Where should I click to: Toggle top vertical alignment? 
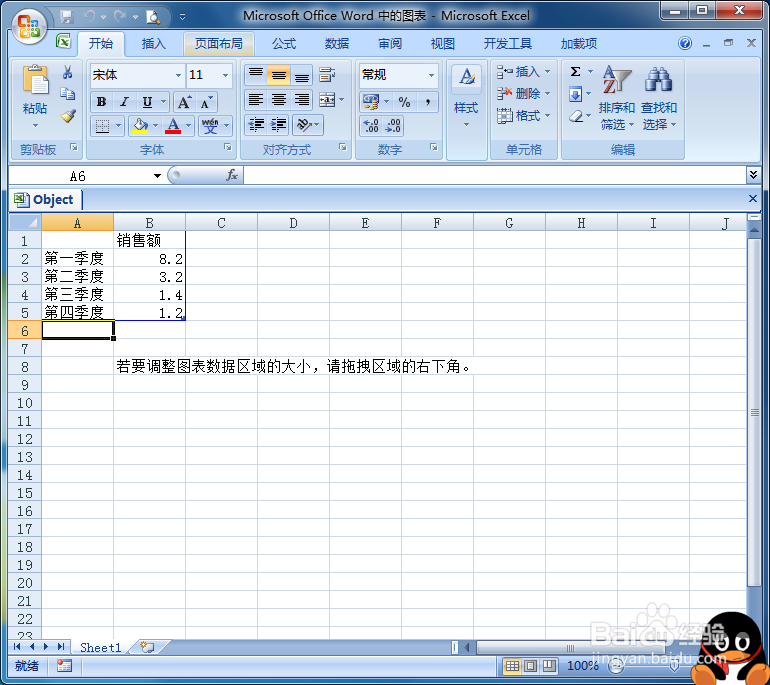(256, 75)
